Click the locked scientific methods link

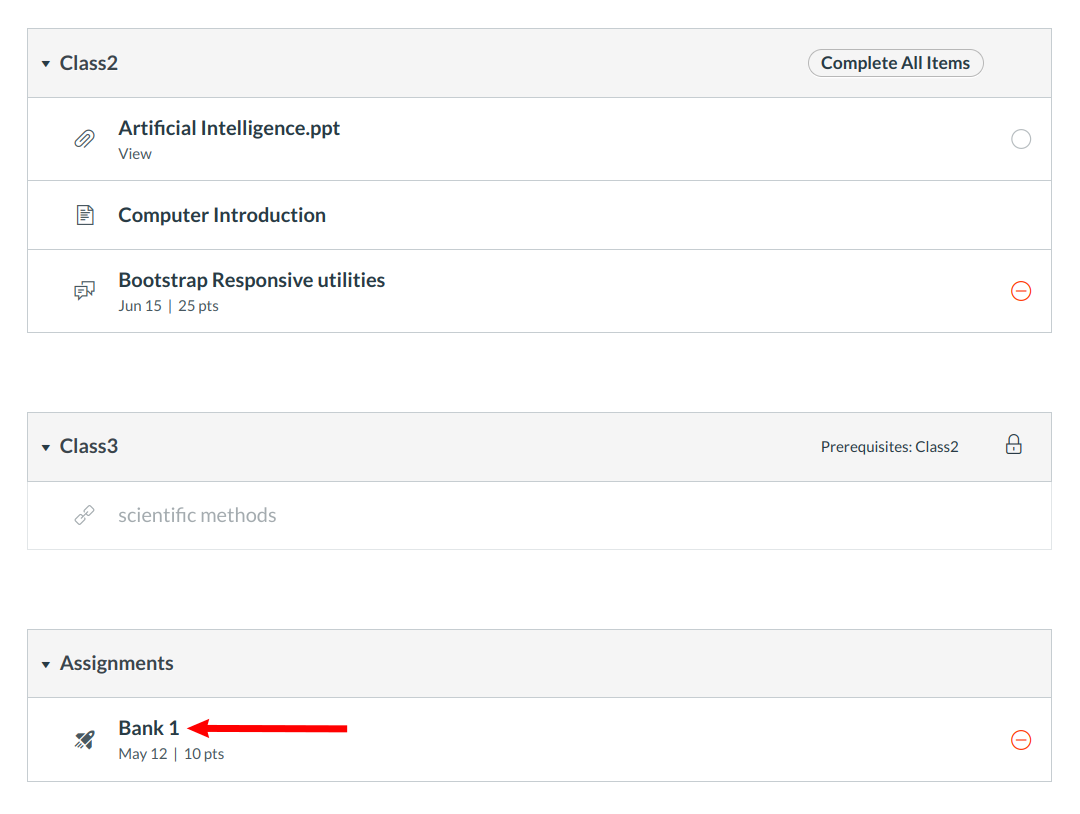point(197,516)
